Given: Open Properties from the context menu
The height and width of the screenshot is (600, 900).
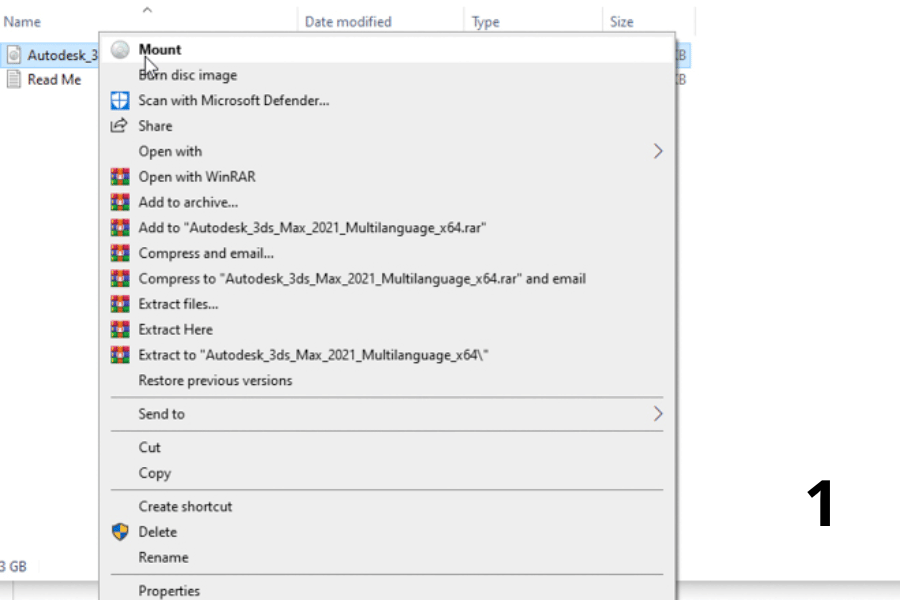Looking at the screenshot, I should (169, 590).
